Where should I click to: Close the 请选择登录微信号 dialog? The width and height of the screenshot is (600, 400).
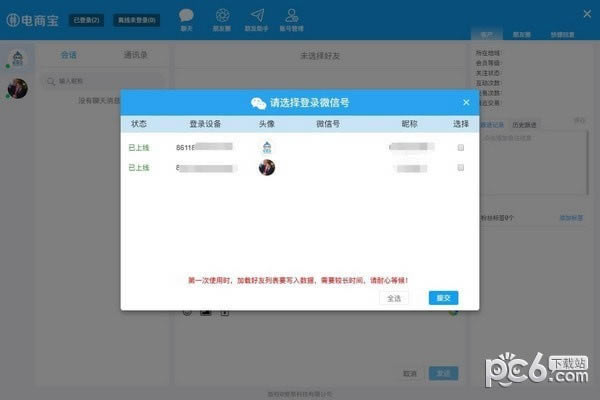[466, 102]
